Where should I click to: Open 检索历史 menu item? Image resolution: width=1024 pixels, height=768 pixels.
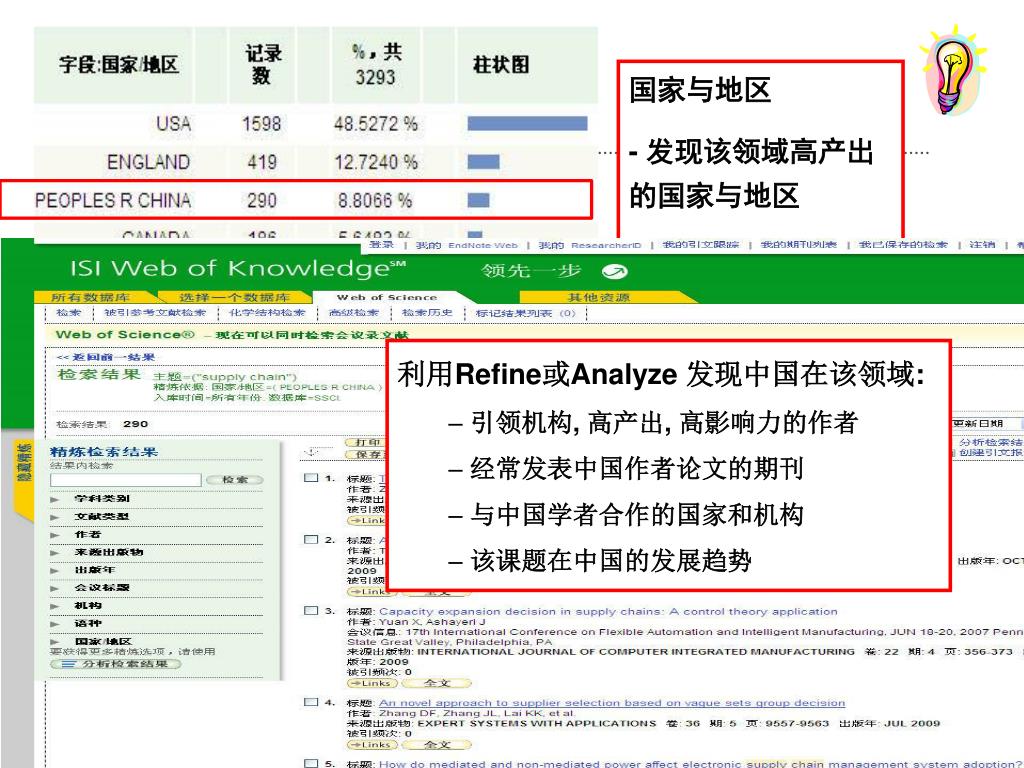click(427, 313)
